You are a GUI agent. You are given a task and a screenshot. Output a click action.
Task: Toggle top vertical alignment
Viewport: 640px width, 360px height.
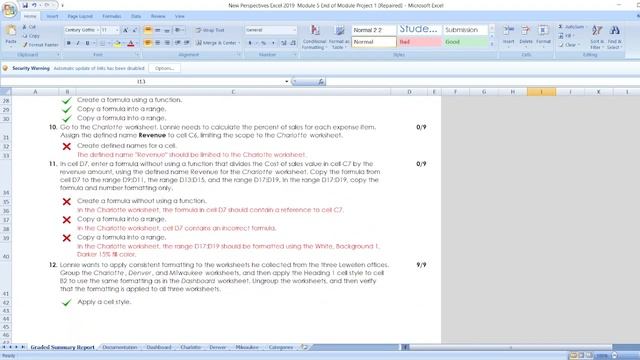tap(148, 30)
